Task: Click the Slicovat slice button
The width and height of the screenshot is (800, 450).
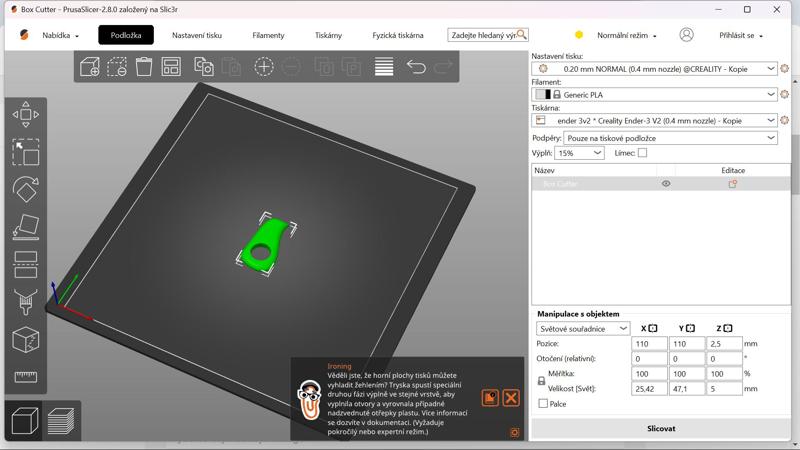Action: 661,429
